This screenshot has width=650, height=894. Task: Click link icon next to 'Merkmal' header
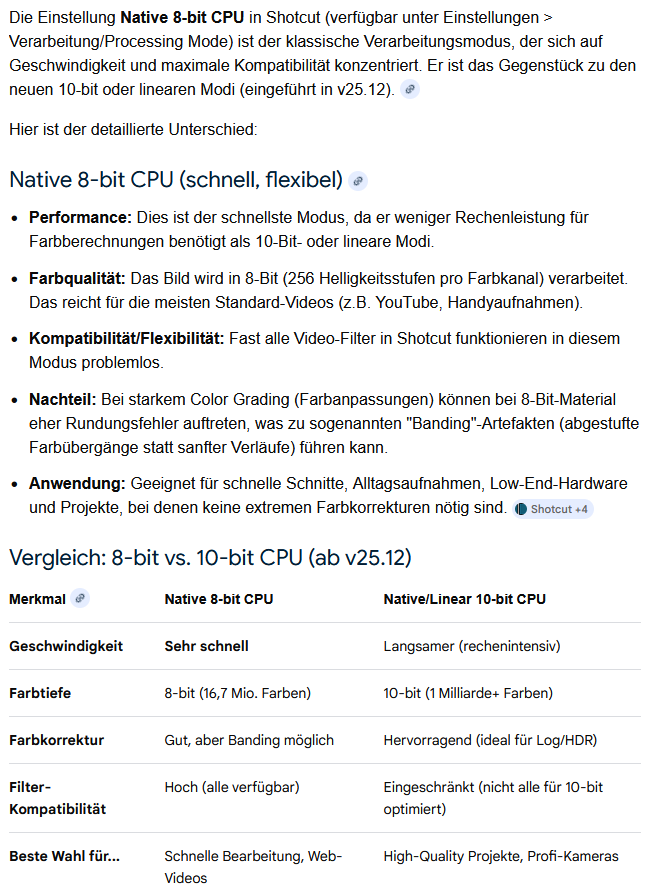click(x=81, y=598)
